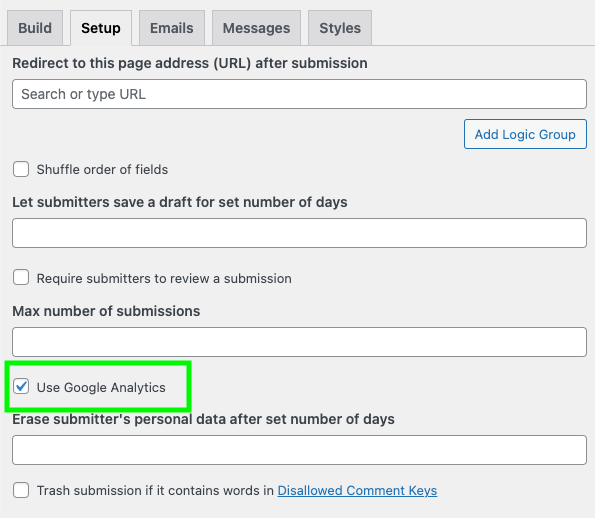Screen dimensions: 595x518
Task: Click the 'Erase submitter's personal data' heading label
Action: [x=203, y=419]
